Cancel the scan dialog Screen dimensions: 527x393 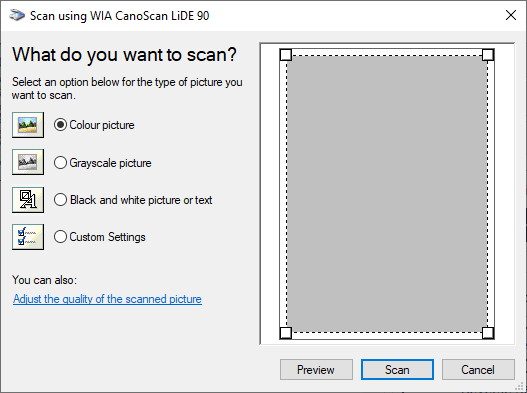[x=478, y=370]
